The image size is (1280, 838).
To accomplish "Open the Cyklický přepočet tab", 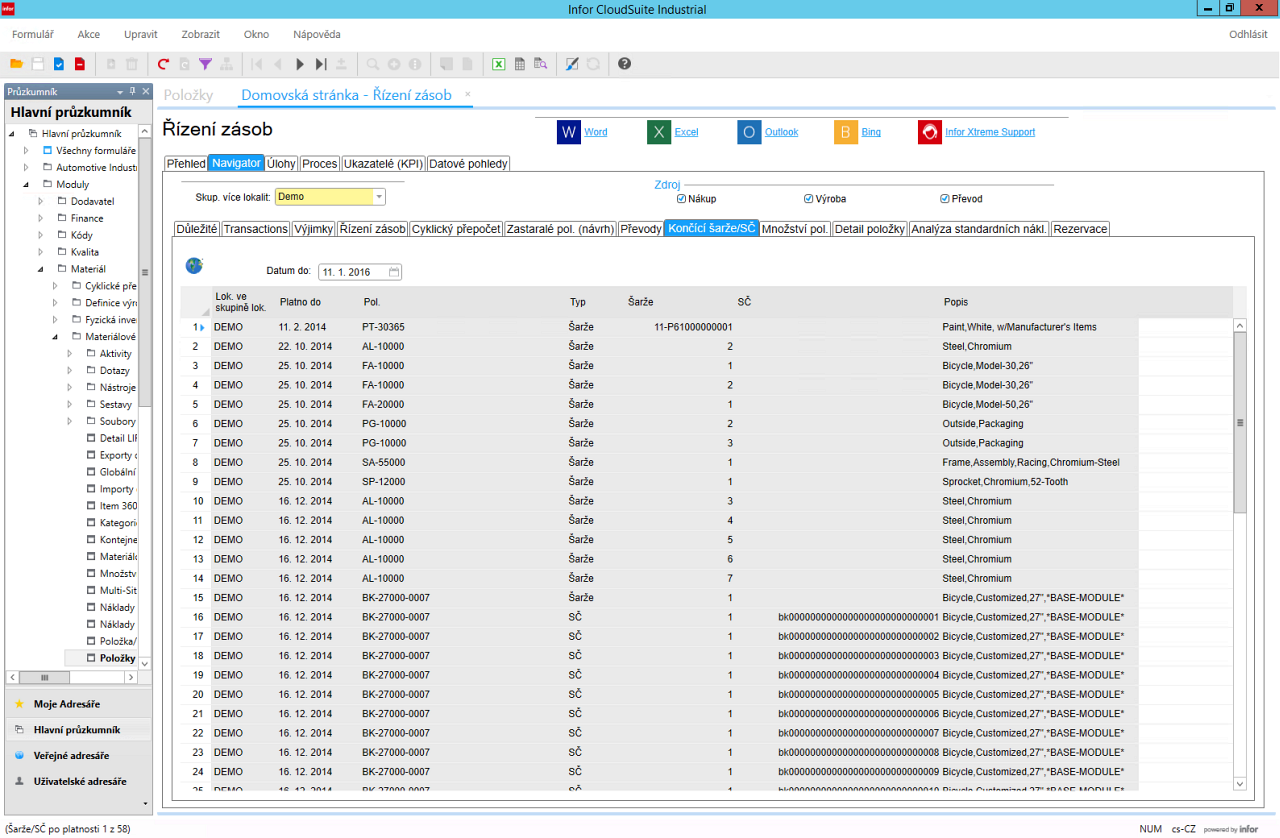I will (x=456, y=229).
